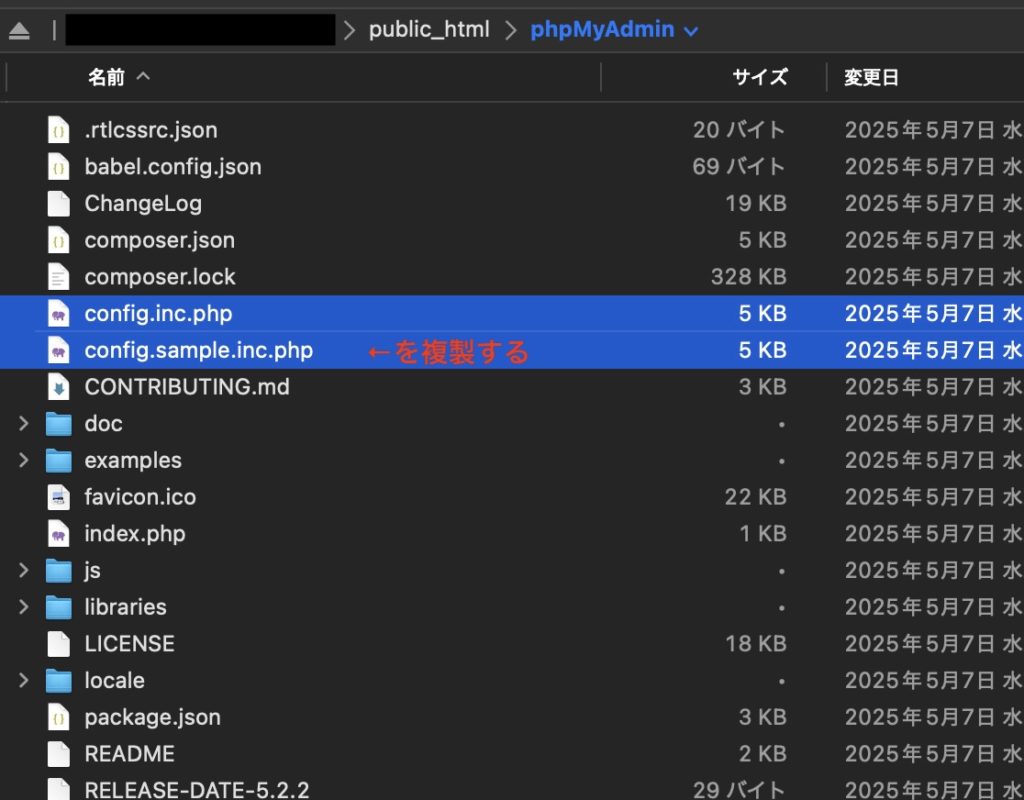Select the LICENSE file
Screen dimensions: 1024x800
pos(129,644)
